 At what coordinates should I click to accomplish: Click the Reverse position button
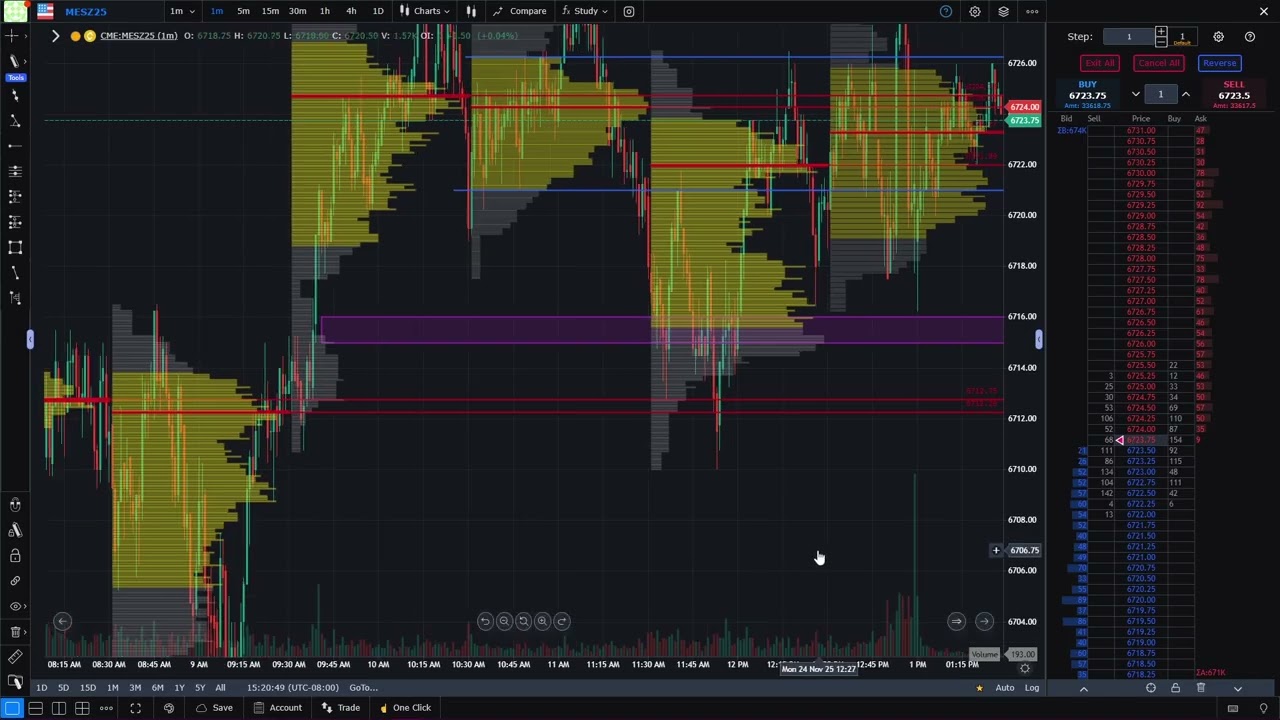click(x=1219, y=63)
